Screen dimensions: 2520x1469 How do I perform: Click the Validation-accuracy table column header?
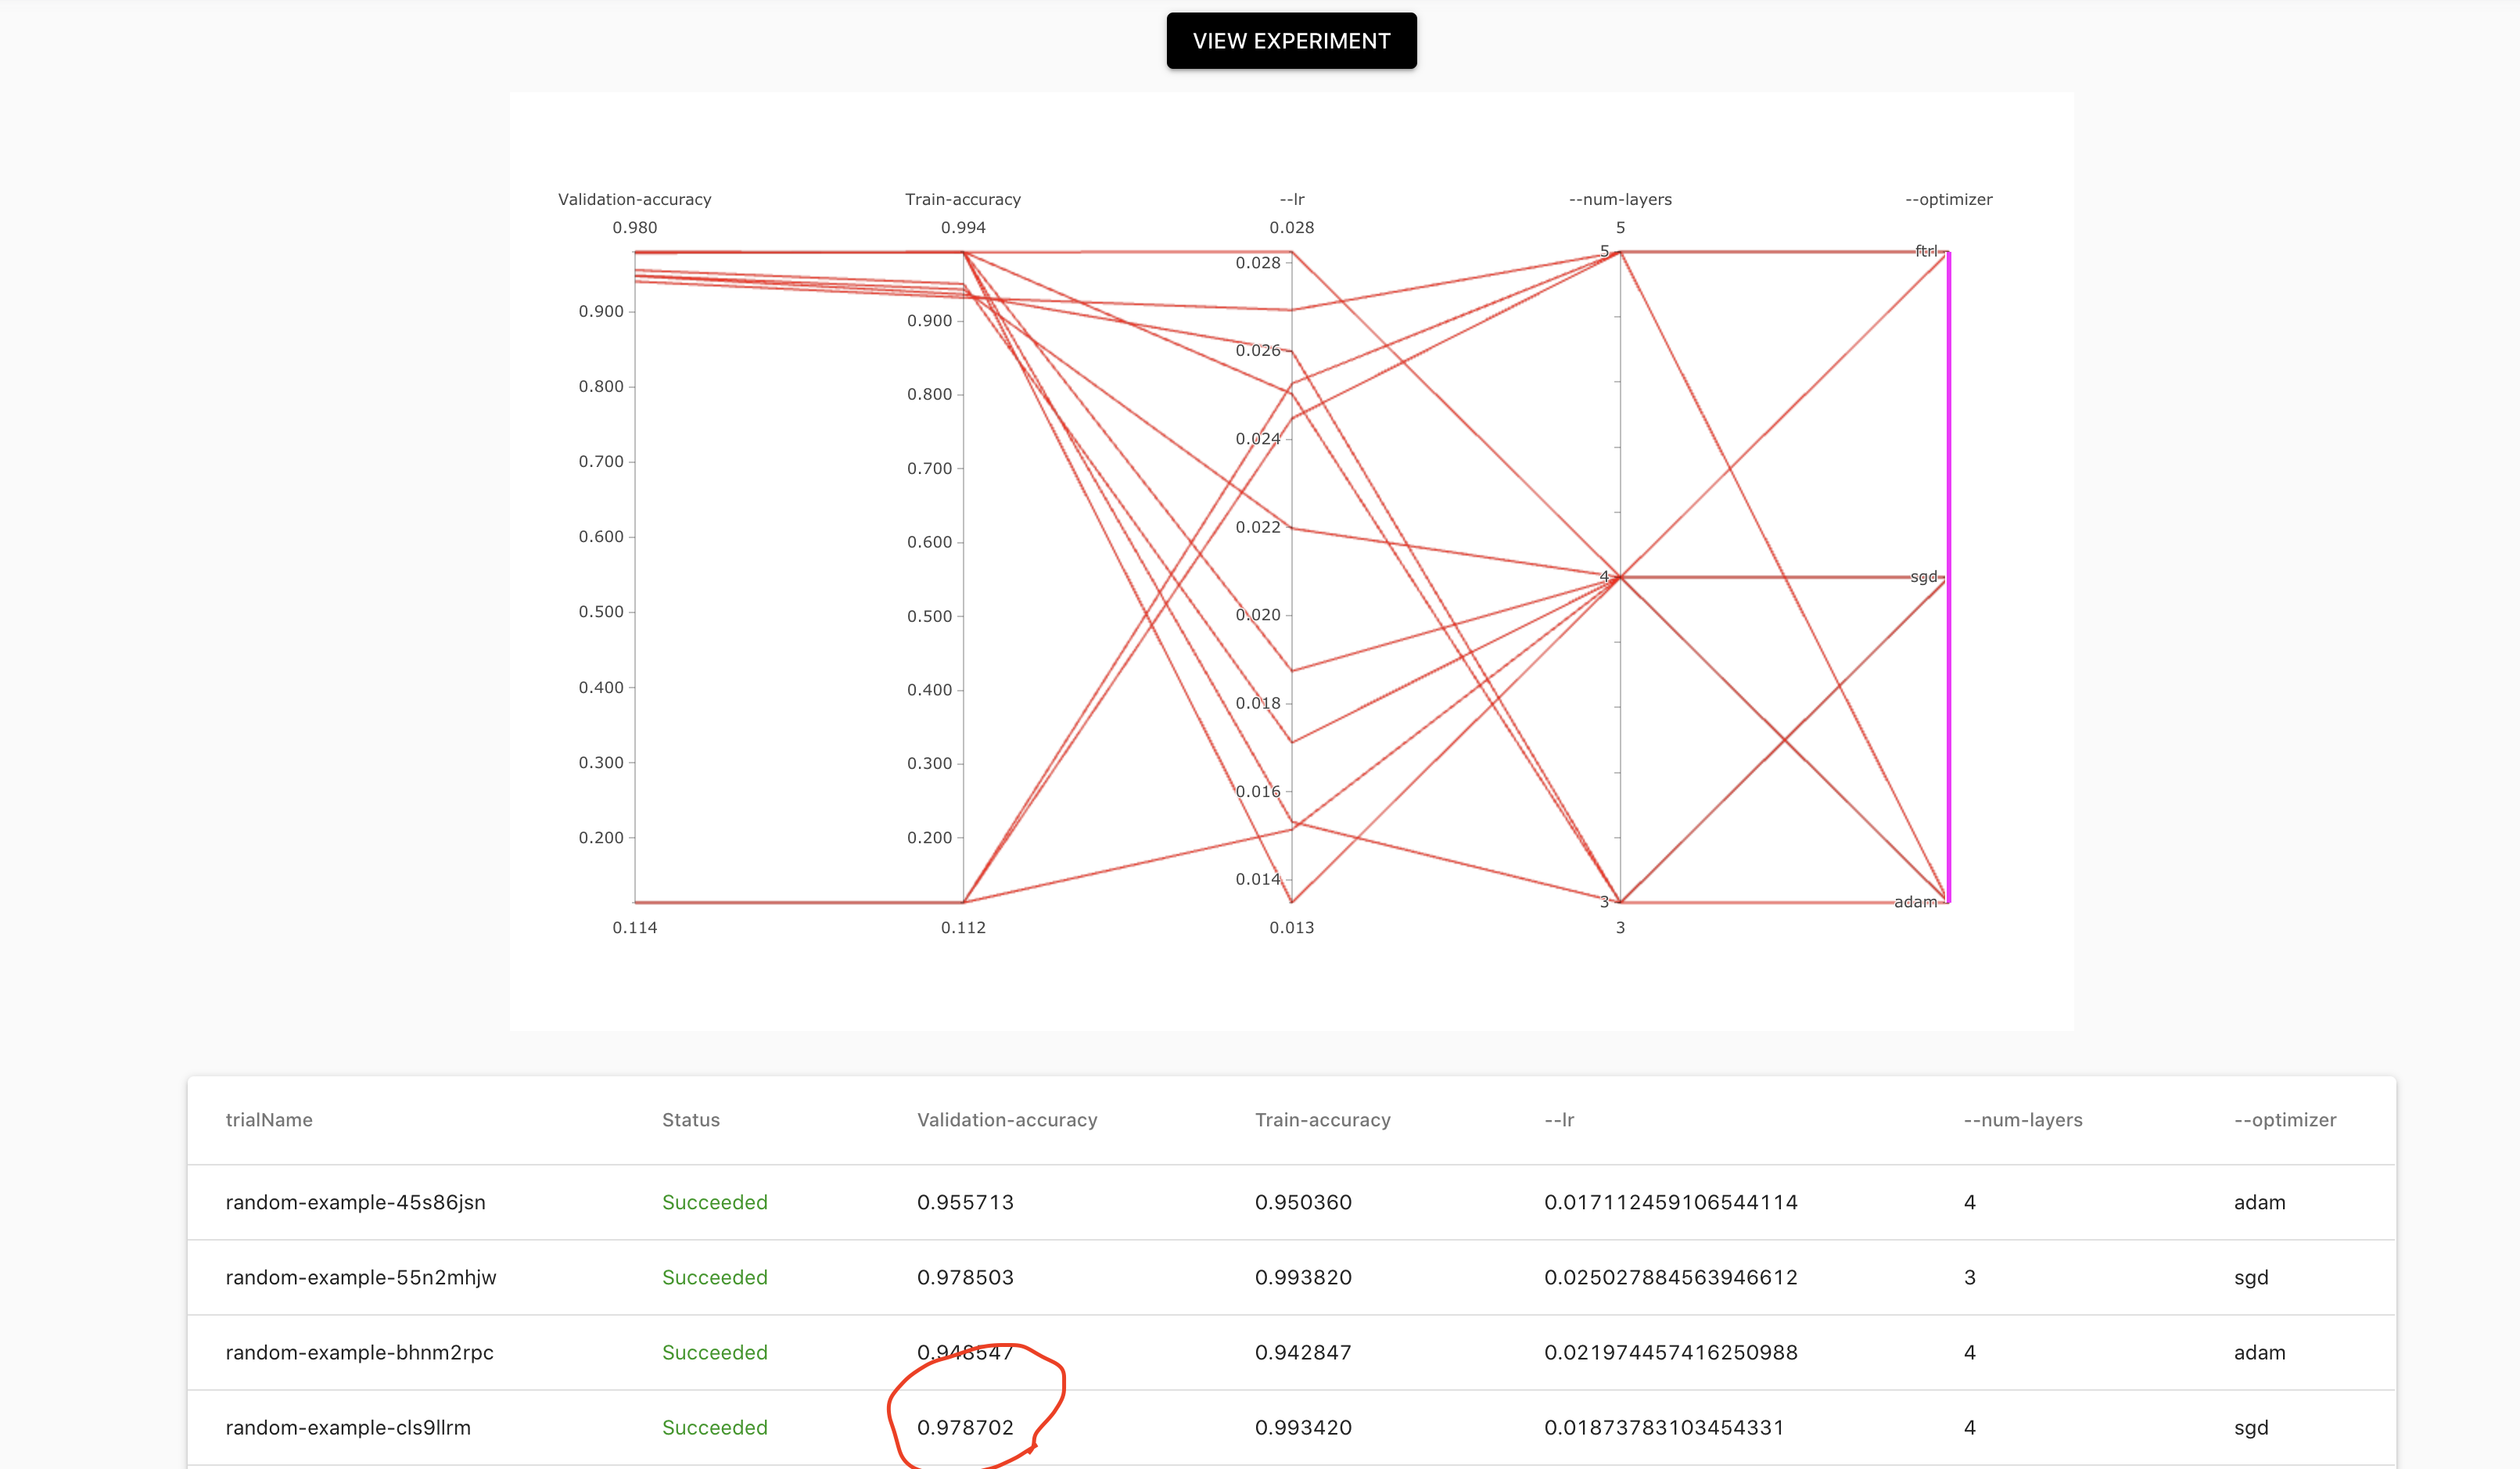(1006, 1120)
